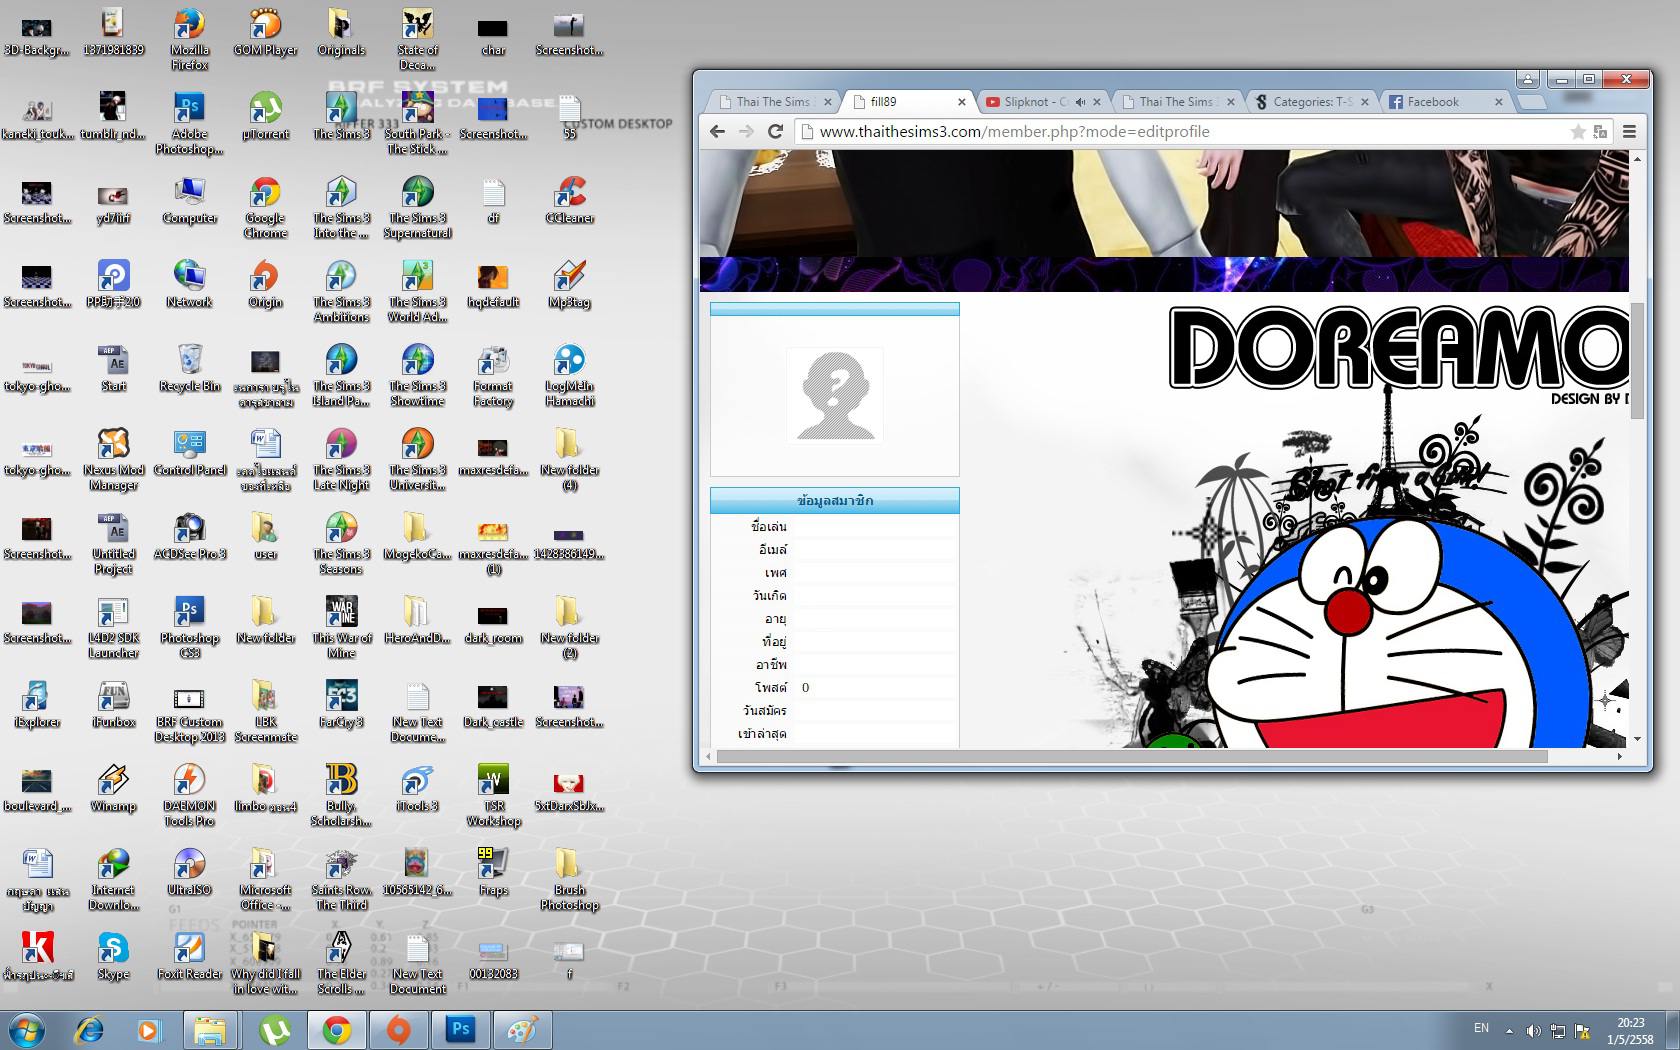Image resolution: width=1680 pixels, height=1050 pixels.
Task: Open LogMeIn Hamachi desktop icon
Action: [569, 376]
